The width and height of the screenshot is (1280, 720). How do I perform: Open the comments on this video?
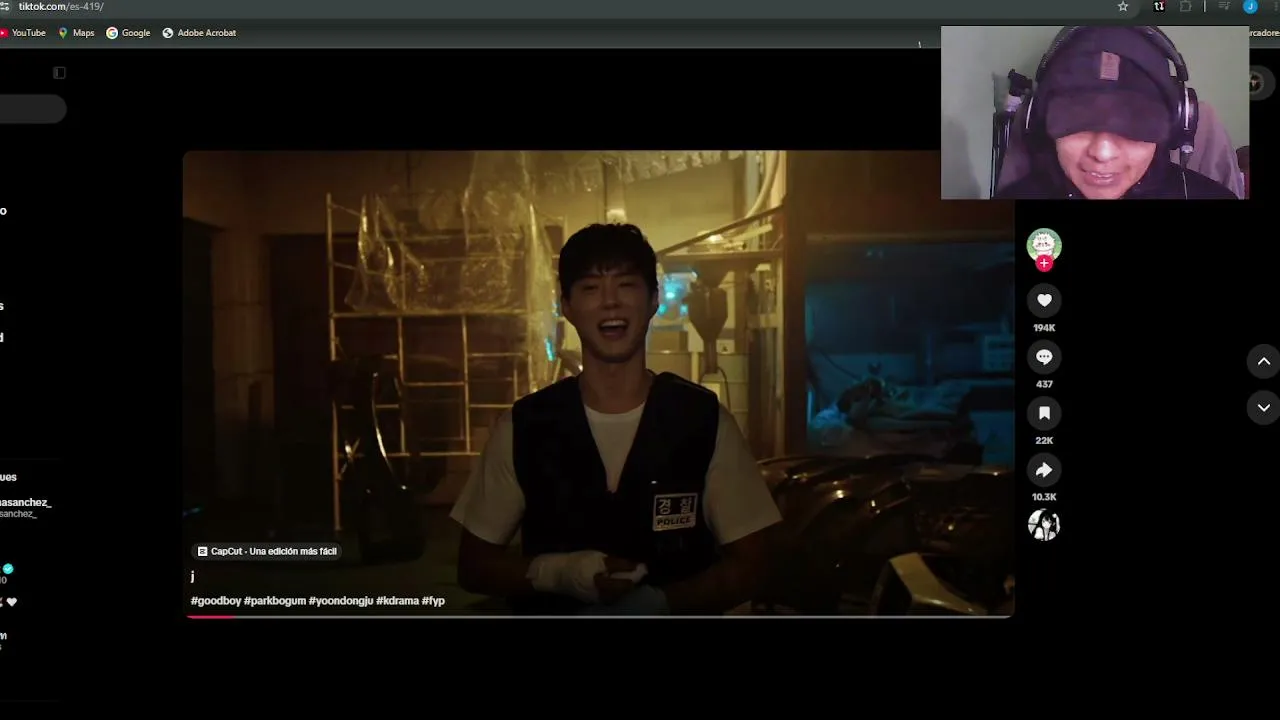pyautogui.click(x=1044, y=357)
